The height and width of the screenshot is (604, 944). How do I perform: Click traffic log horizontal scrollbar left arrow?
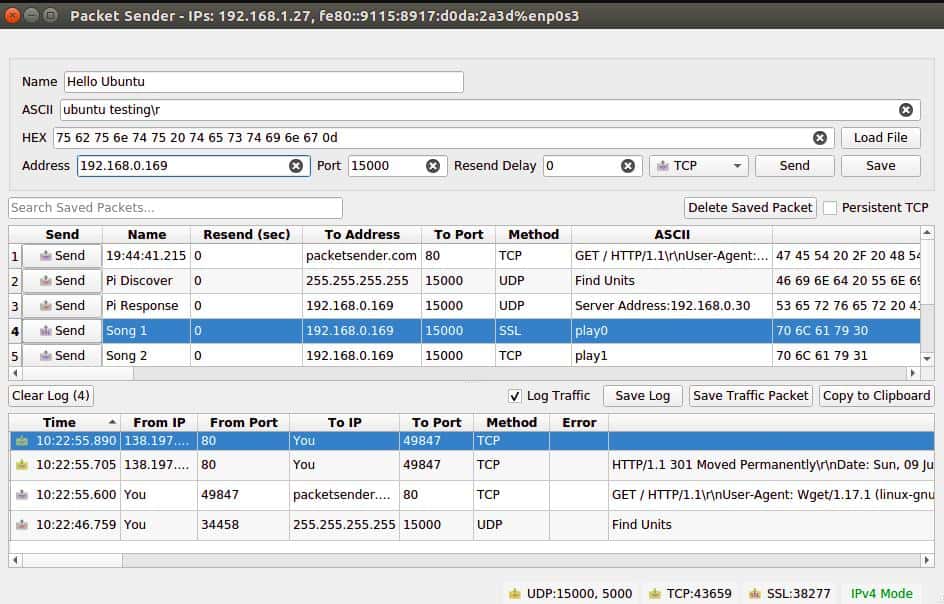pyautogui.click(x=16, y=561)
